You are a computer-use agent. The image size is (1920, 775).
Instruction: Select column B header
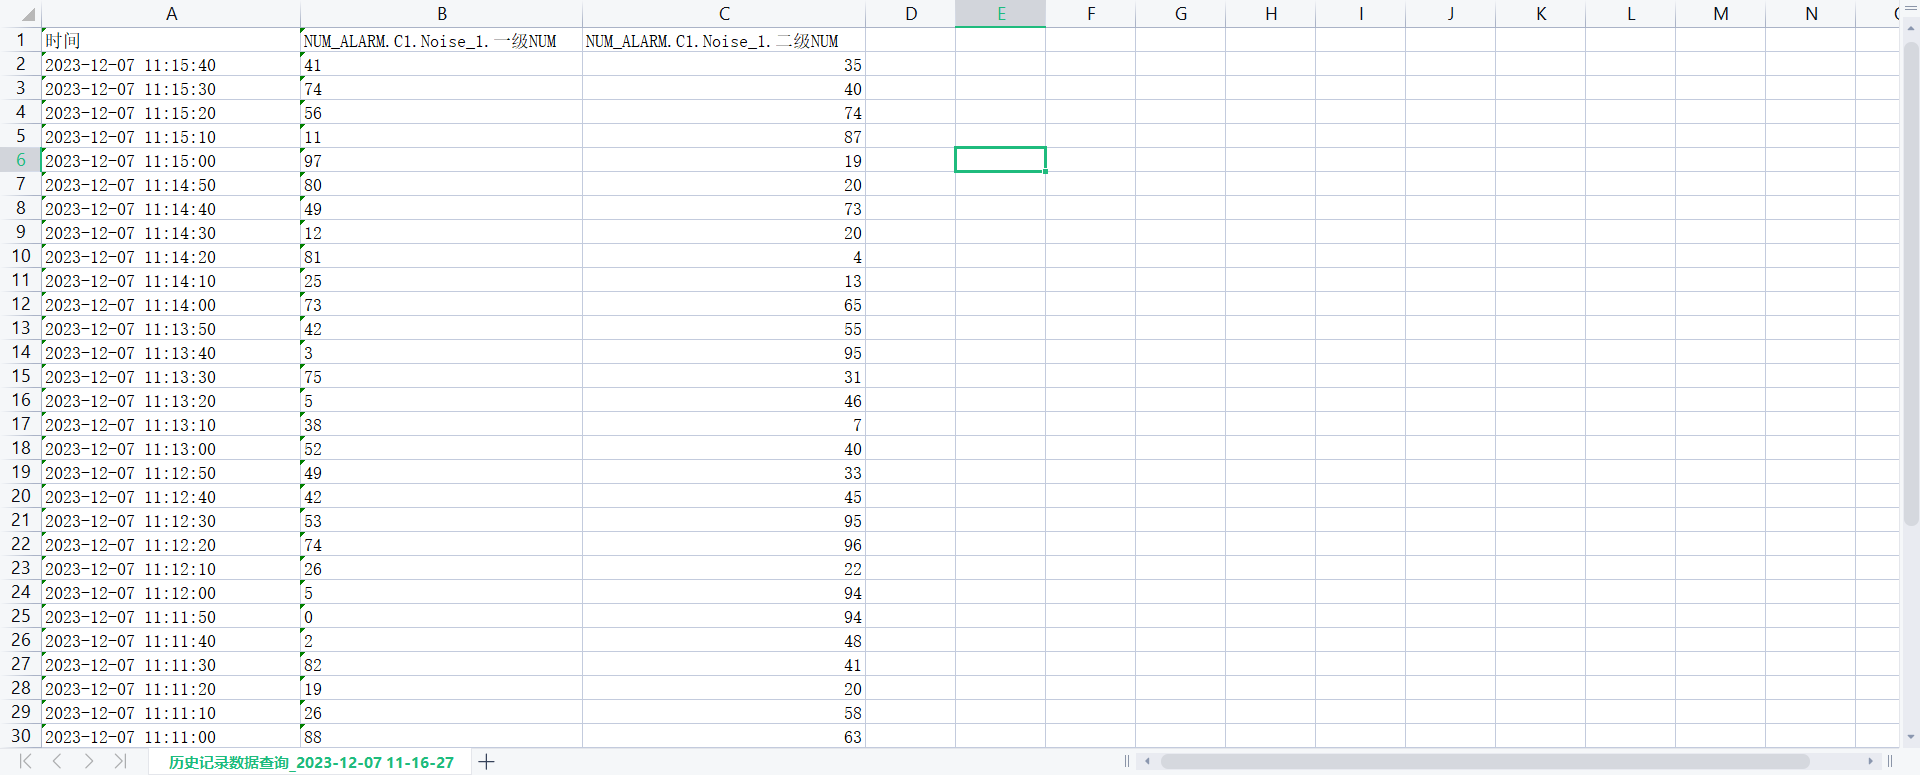442,13
